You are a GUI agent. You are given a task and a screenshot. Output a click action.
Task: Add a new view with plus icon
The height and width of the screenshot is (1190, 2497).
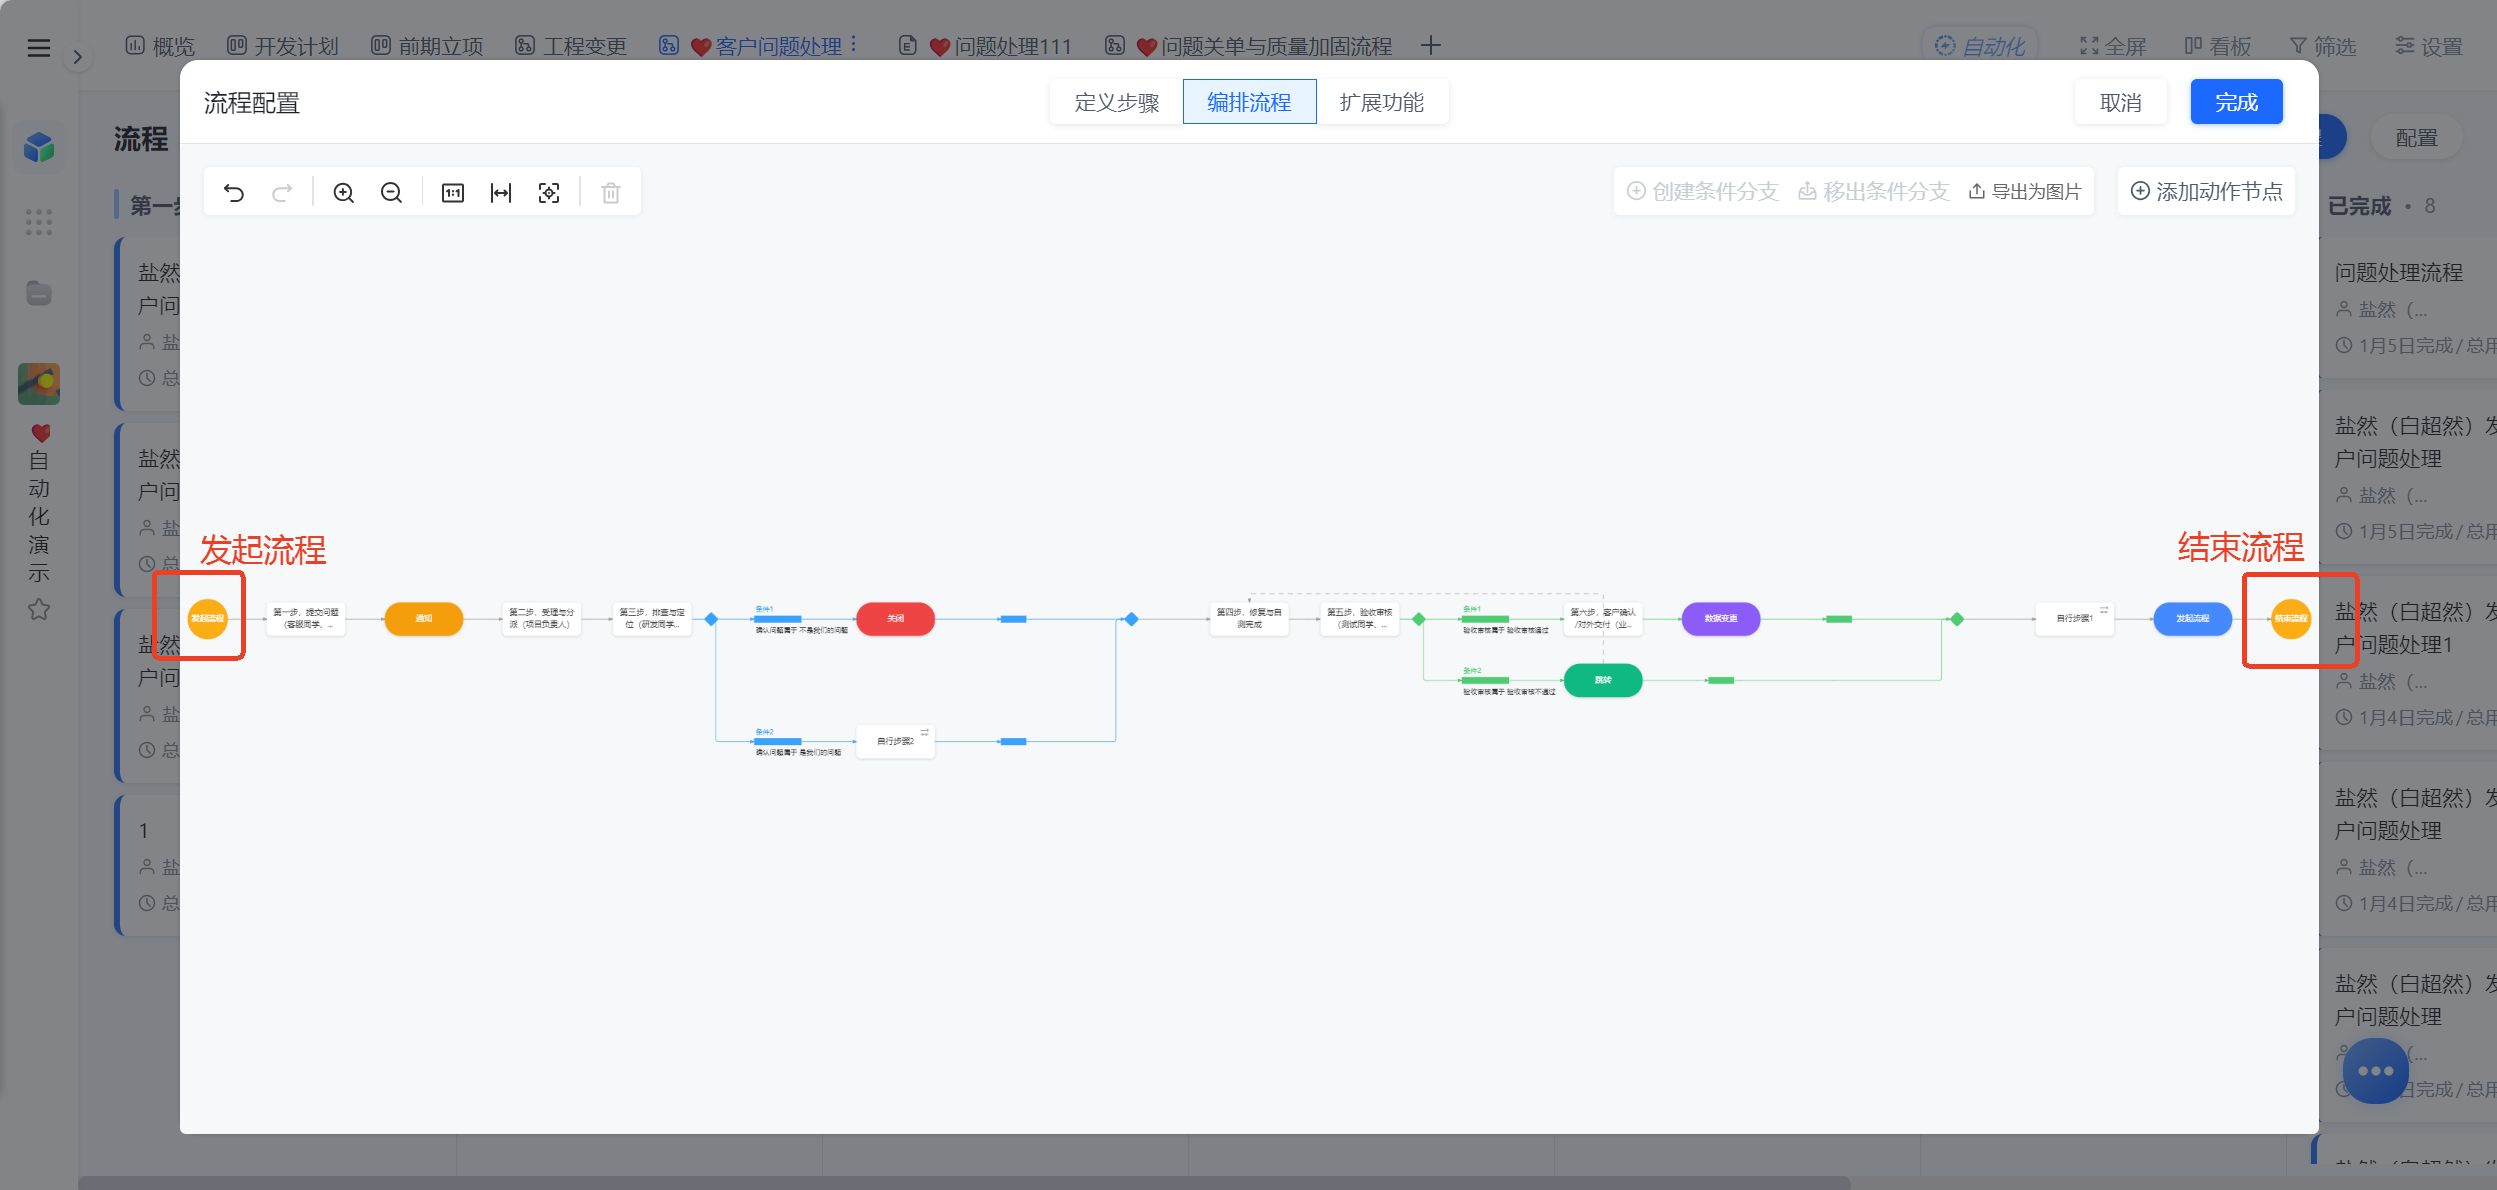click(1430, 45)
